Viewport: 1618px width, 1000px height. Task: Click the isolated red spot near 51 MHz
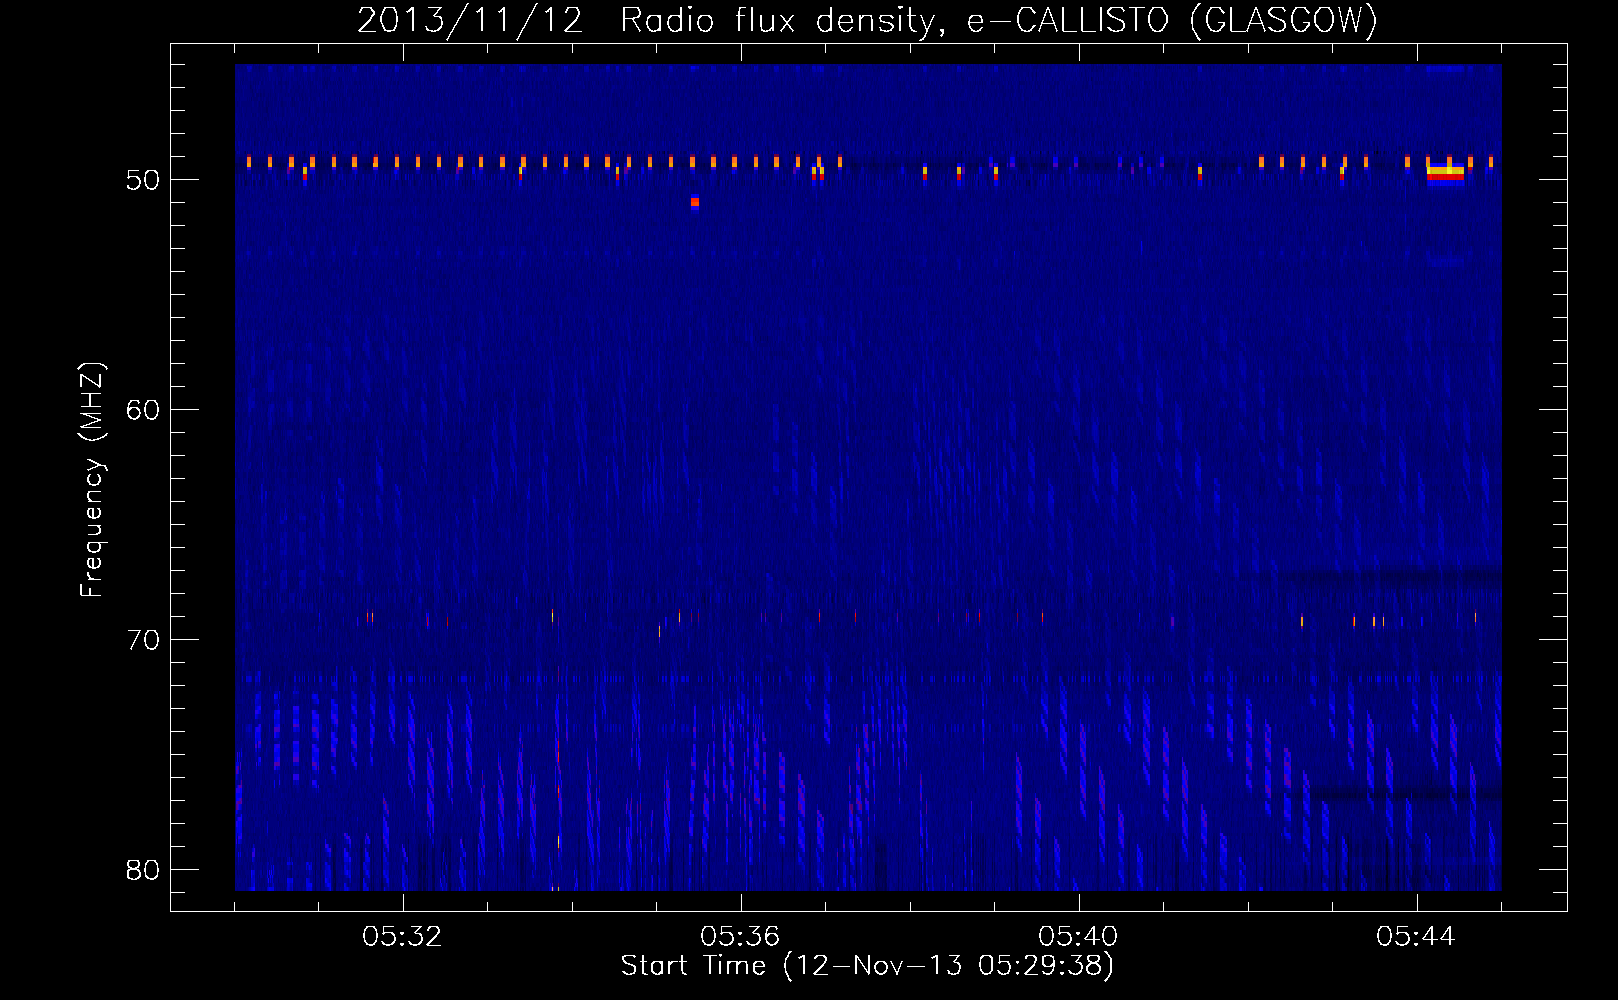(695, 202)
